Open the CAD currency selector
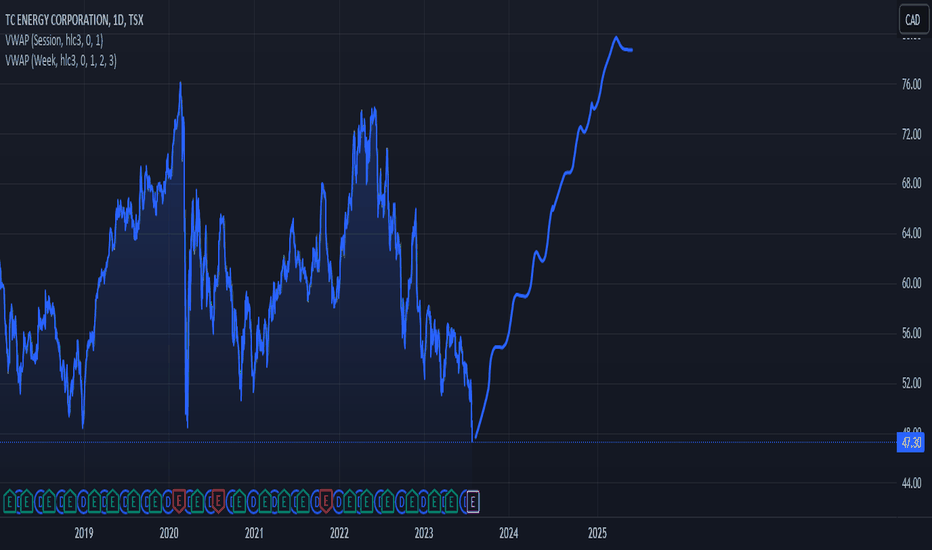 pyautogui.click(x=912, y=20)
